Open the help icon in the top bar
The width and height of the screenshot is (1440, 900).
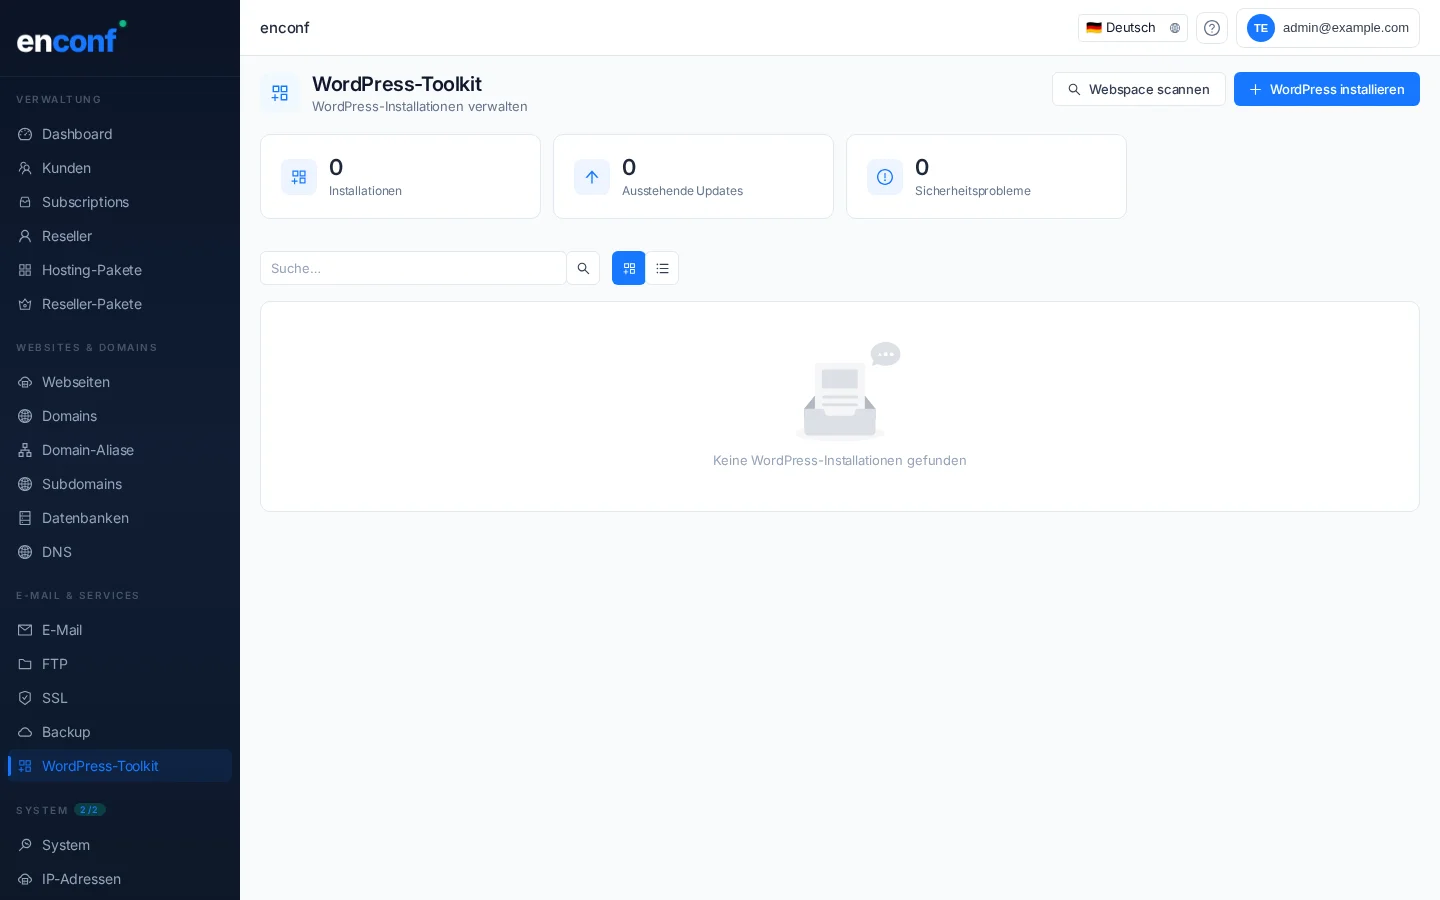[1212, 28]
